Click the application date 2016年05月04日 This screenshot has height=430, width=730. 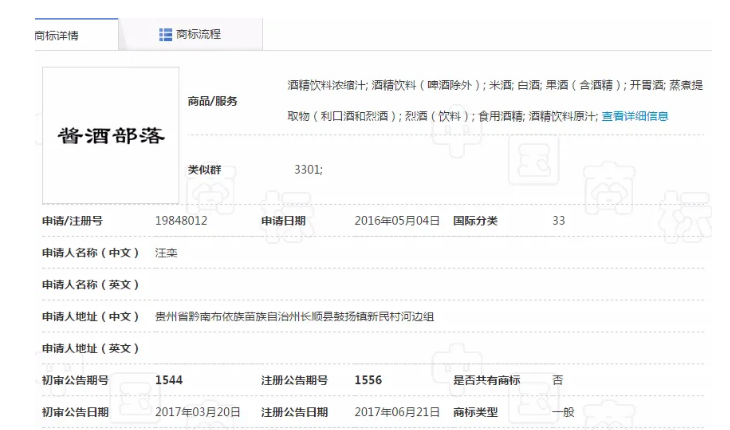[x=396, y=220]
